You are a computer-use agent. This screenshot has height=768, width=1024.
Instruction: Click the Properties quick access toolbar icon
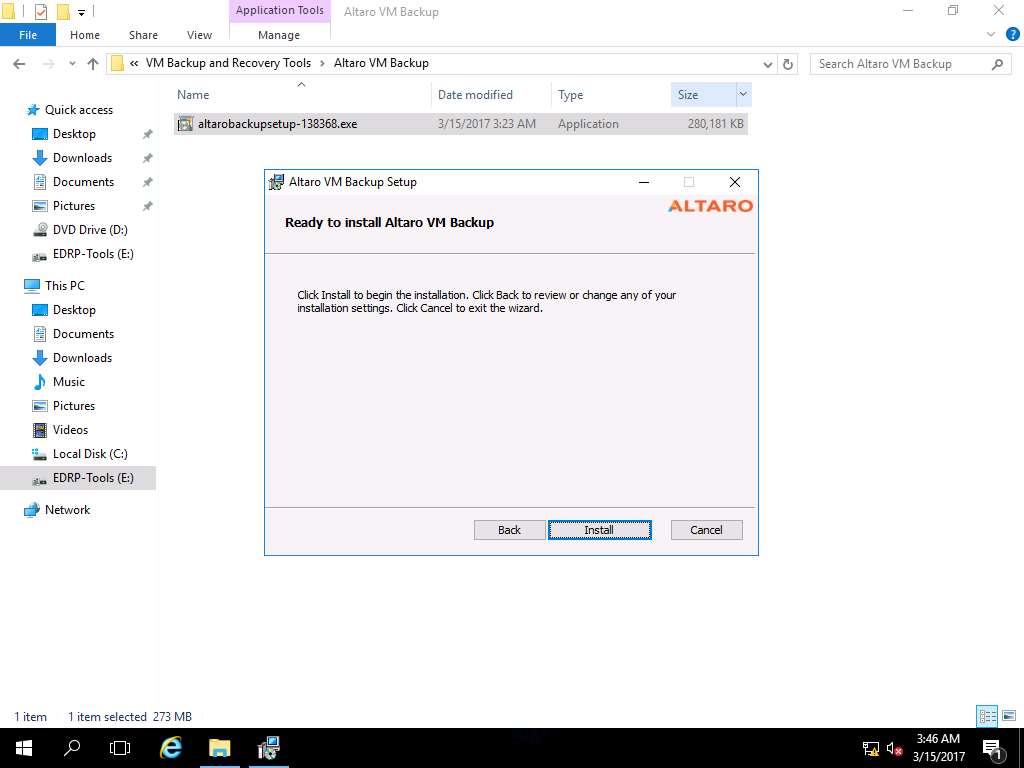pos(40,12)
